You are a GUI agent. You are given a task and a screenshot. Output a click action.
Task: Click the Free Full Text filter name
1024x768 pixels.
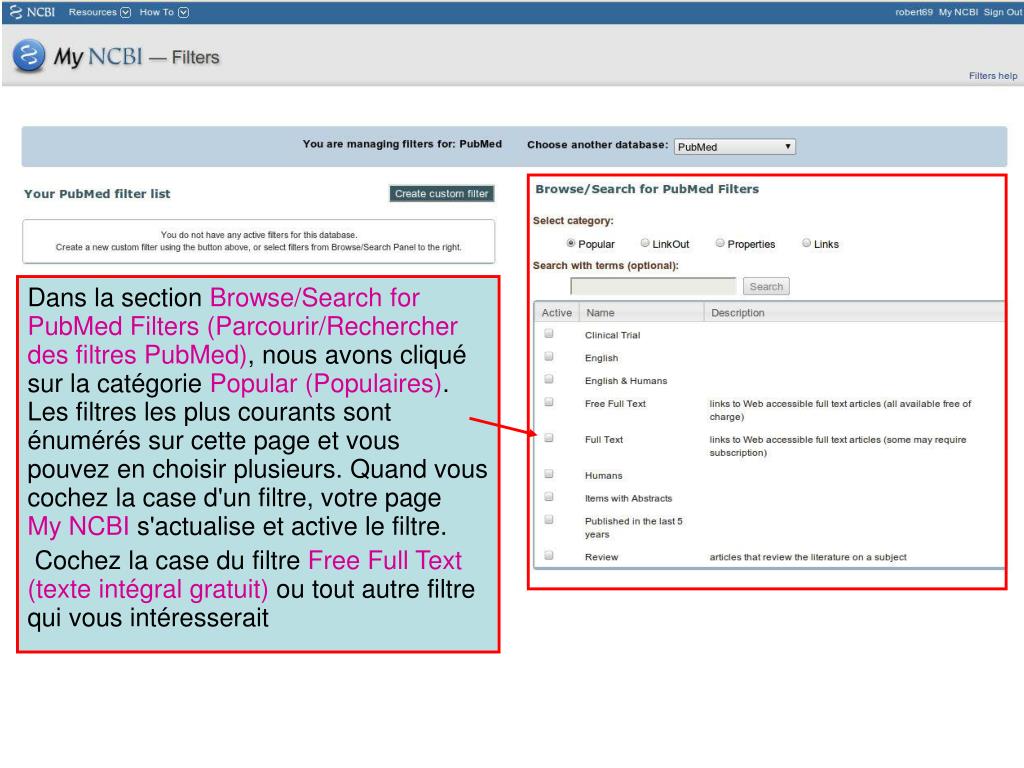click(615, 404)
